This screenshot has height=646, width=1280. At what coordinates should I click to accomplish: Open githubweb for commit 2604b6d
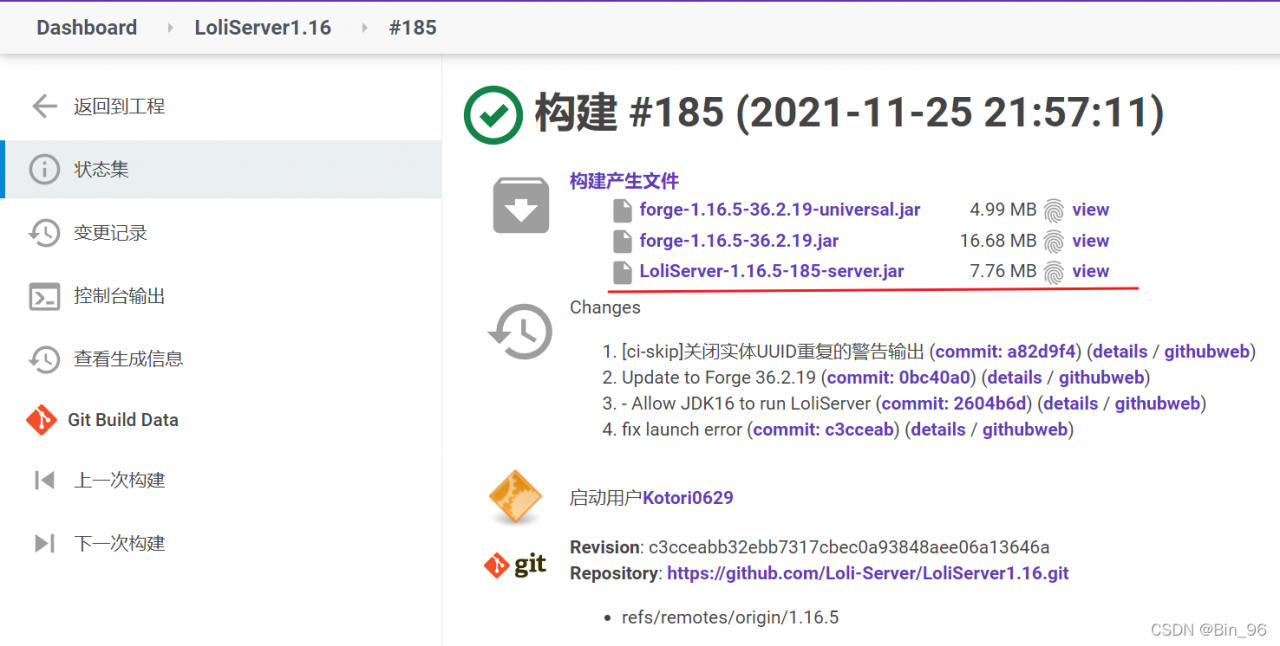(x=1158, y=404)
